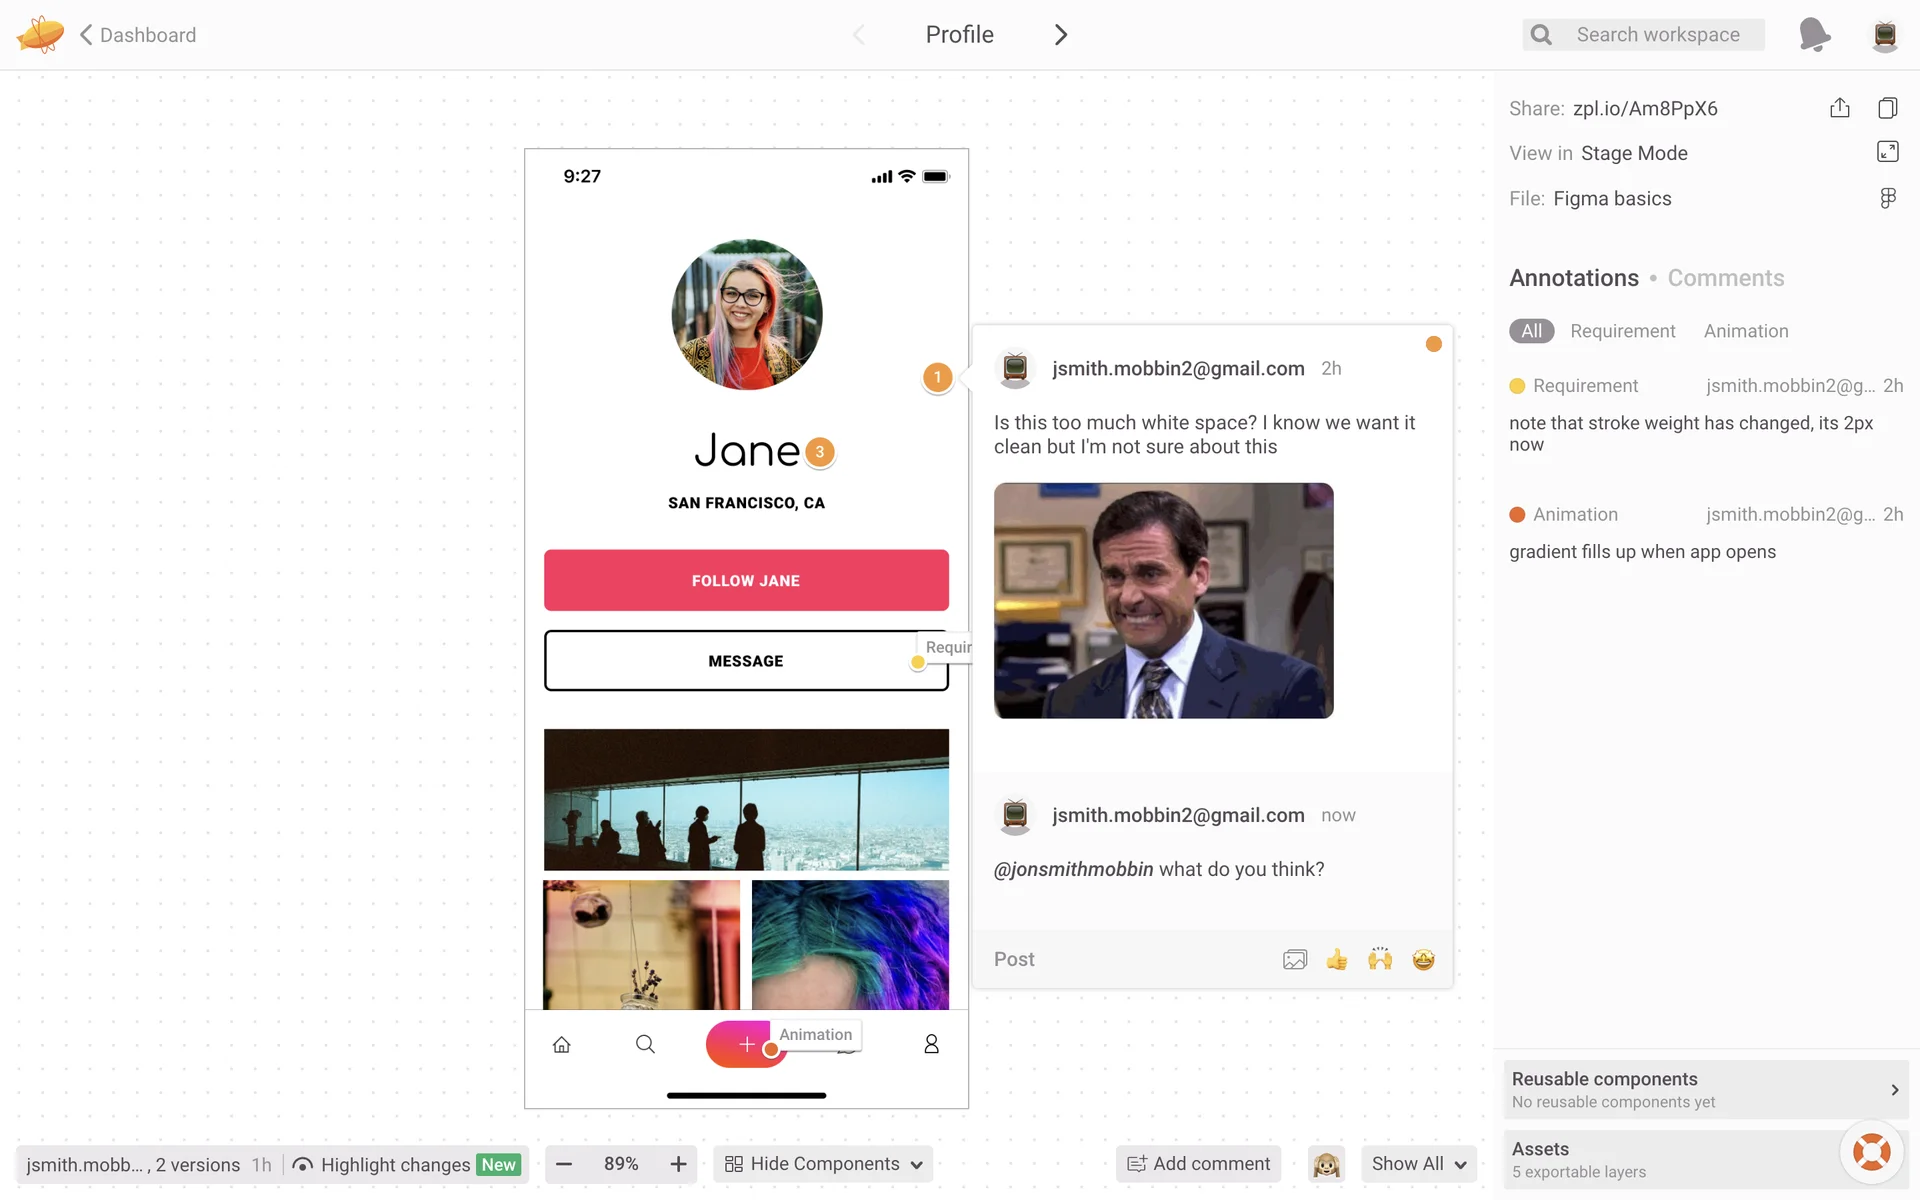
Task: Filter annotations by Animation
Action: 1745,331
